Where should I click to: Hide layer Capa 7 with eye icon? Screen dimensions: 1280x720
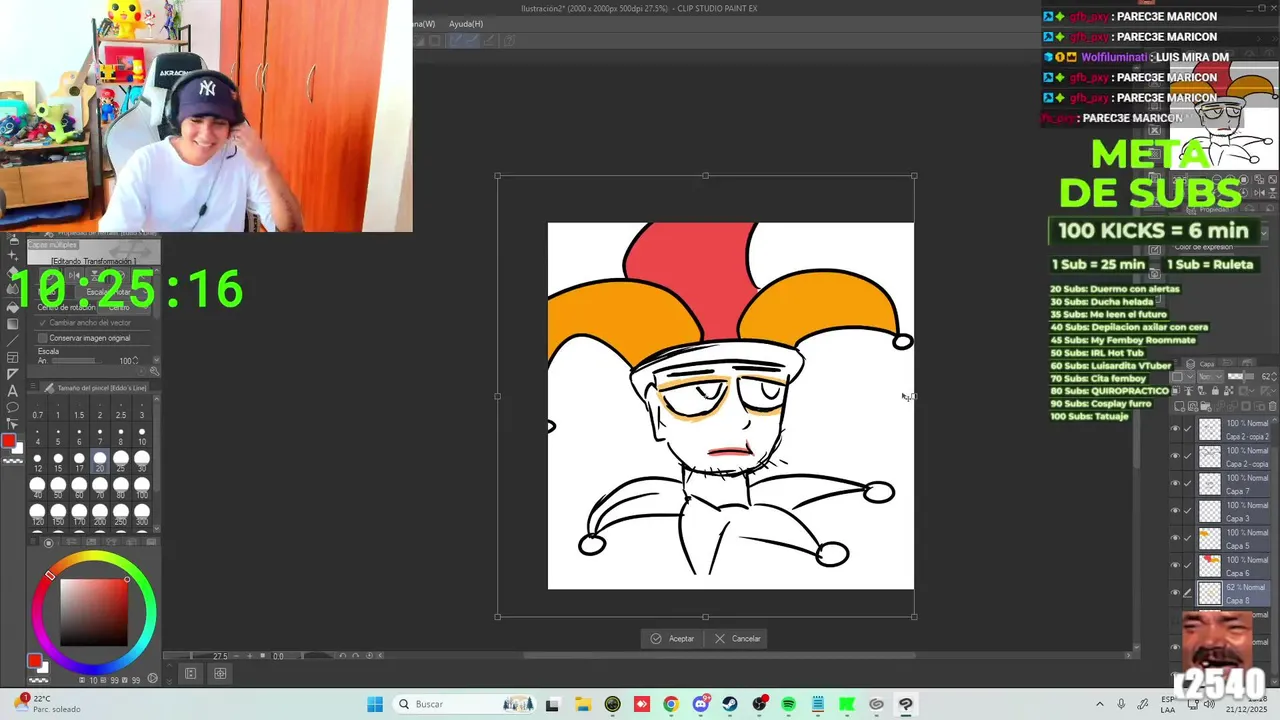click(1175, 483)
